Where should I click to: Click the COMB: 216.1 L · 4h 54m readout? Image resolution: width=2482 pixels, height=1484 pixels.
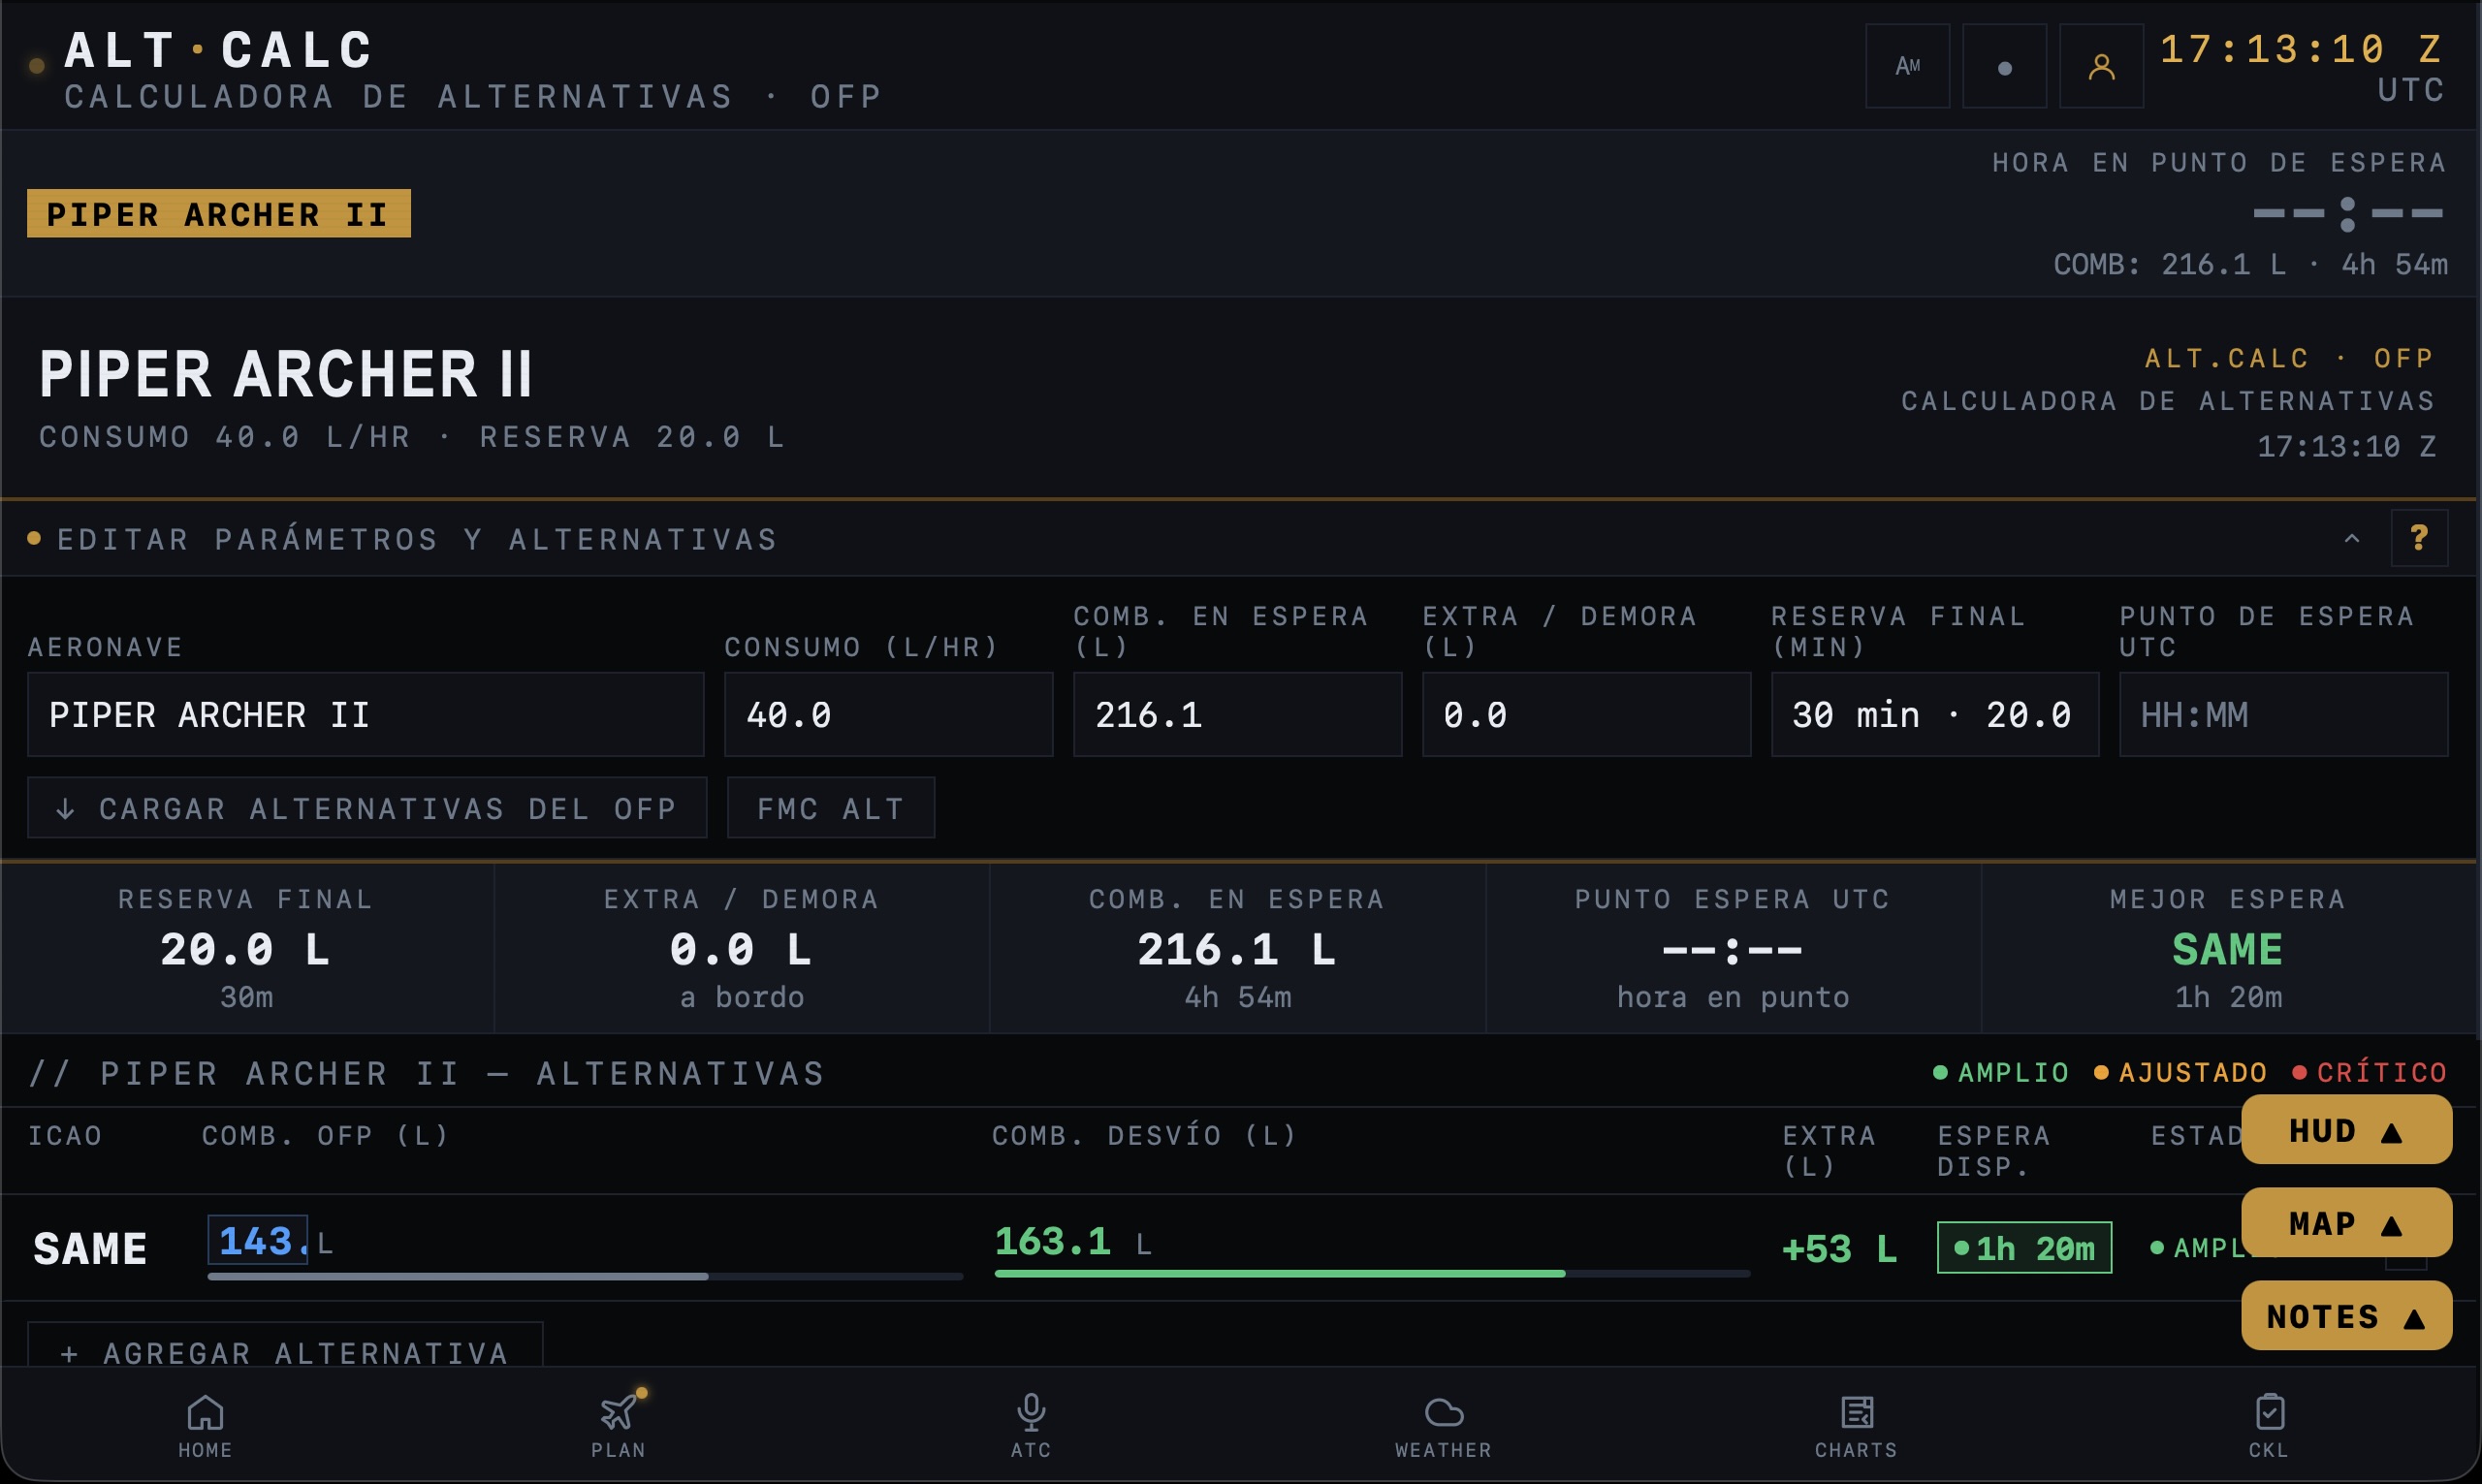point(2250,264)
